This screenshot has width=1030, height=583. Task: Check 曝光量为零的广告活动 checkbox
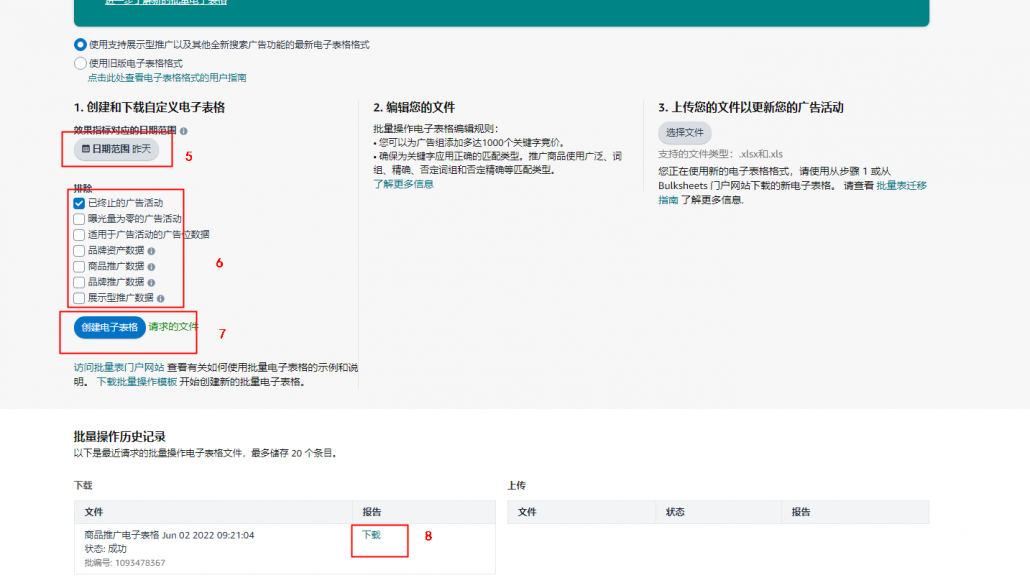click(79, 219)
